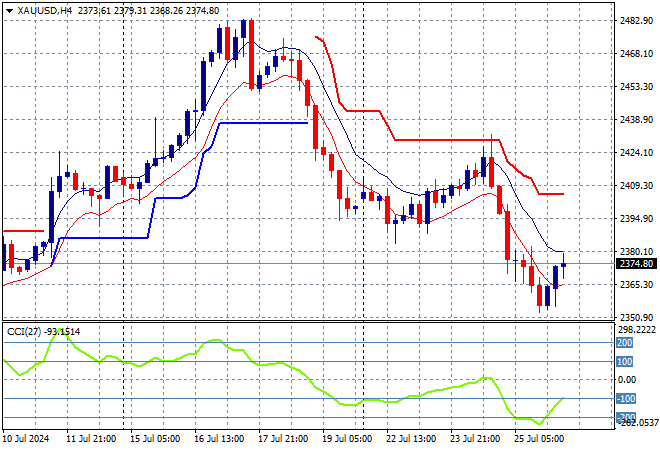Click the flat blue support line near 2438

pyautogui.click(x=264, y=123)
